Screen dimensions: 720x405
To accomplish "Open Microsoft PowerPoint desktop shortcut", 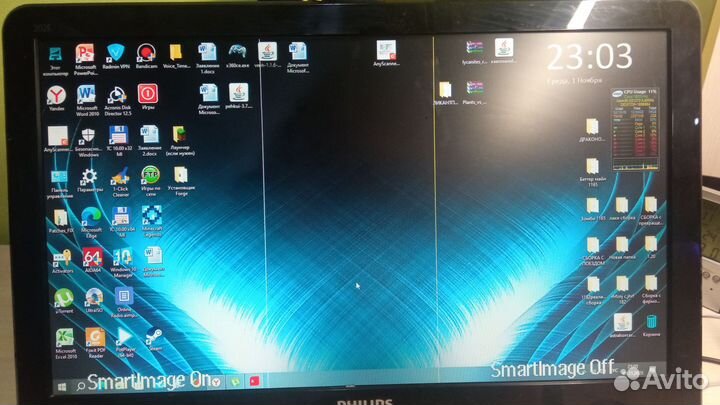I will [85, 53].
